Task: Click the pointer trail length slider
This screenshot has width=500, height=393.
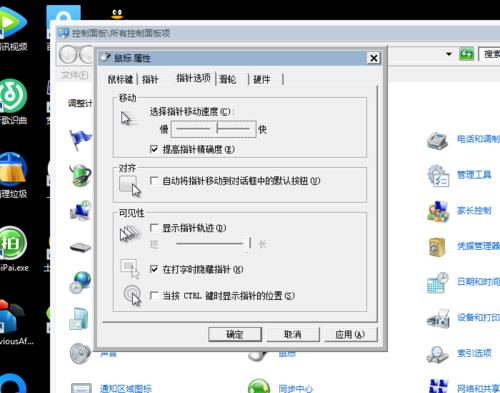Action: pos(213,244)
